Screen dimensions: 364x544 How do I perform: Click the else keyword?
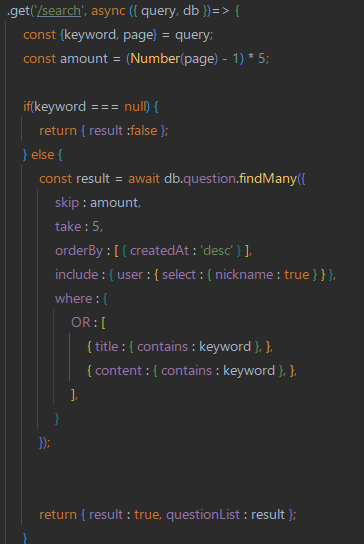tap(43, 155)
